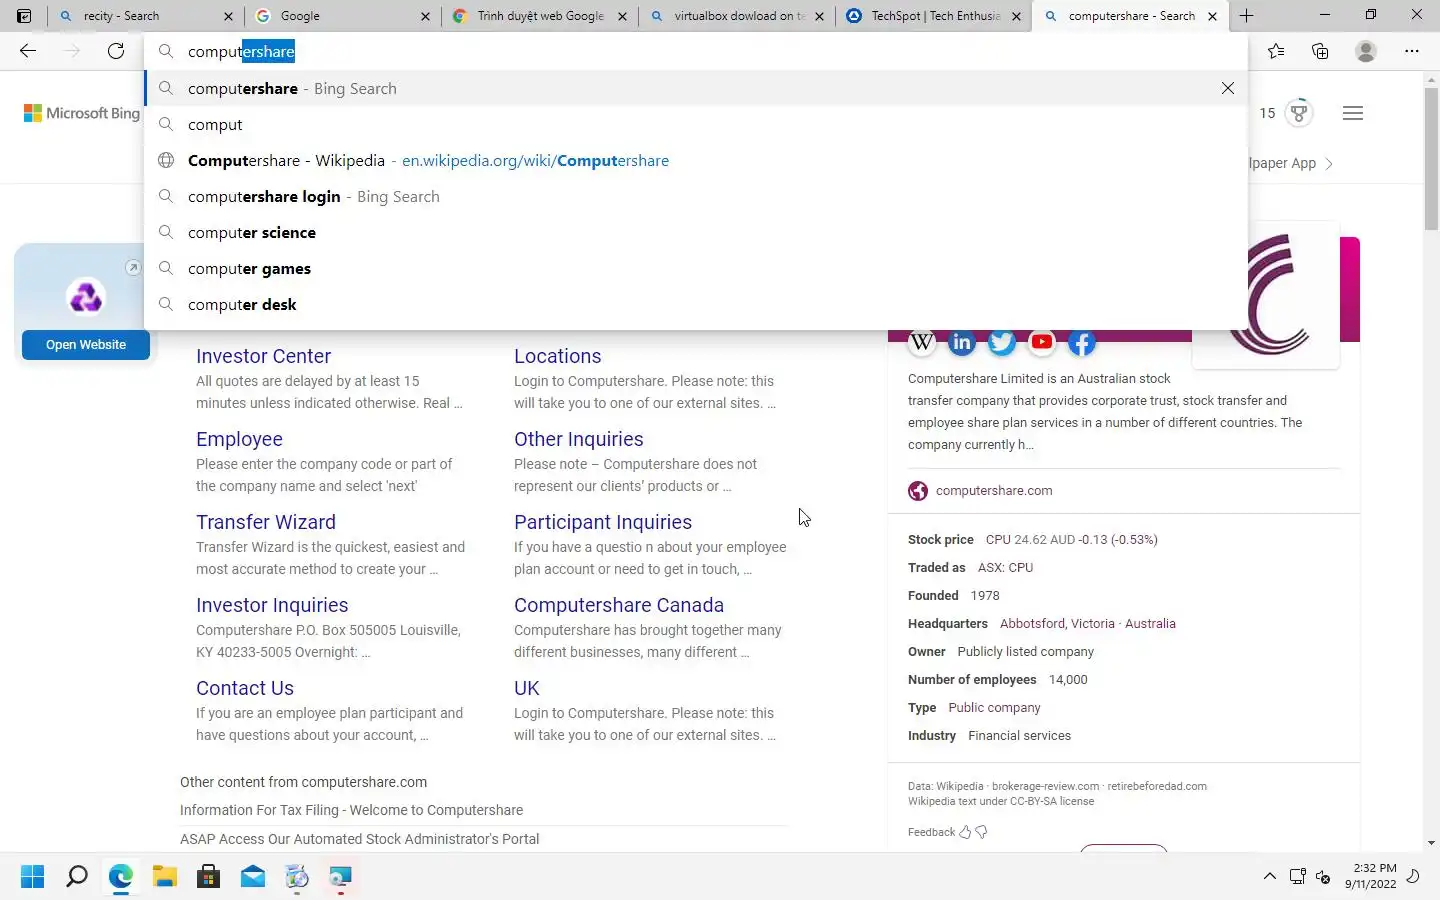Open Bing Rewards trophy icon
The width and height of the screenshot is (1440, 900).
[x=1299, y=113]
